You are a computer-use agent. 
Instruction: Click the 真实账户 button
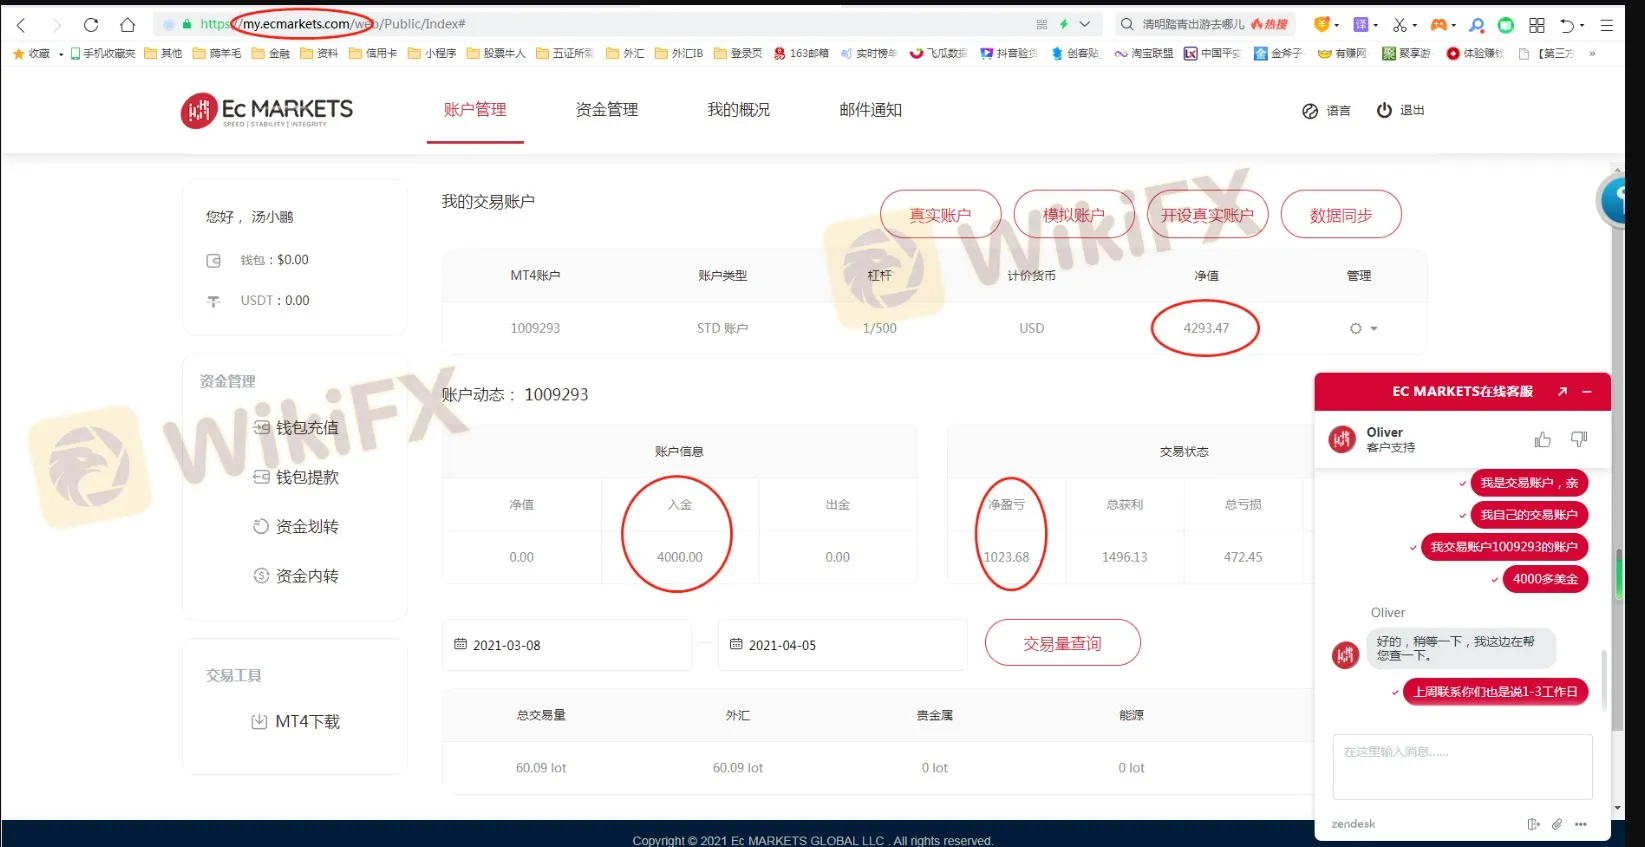(940, 215)
